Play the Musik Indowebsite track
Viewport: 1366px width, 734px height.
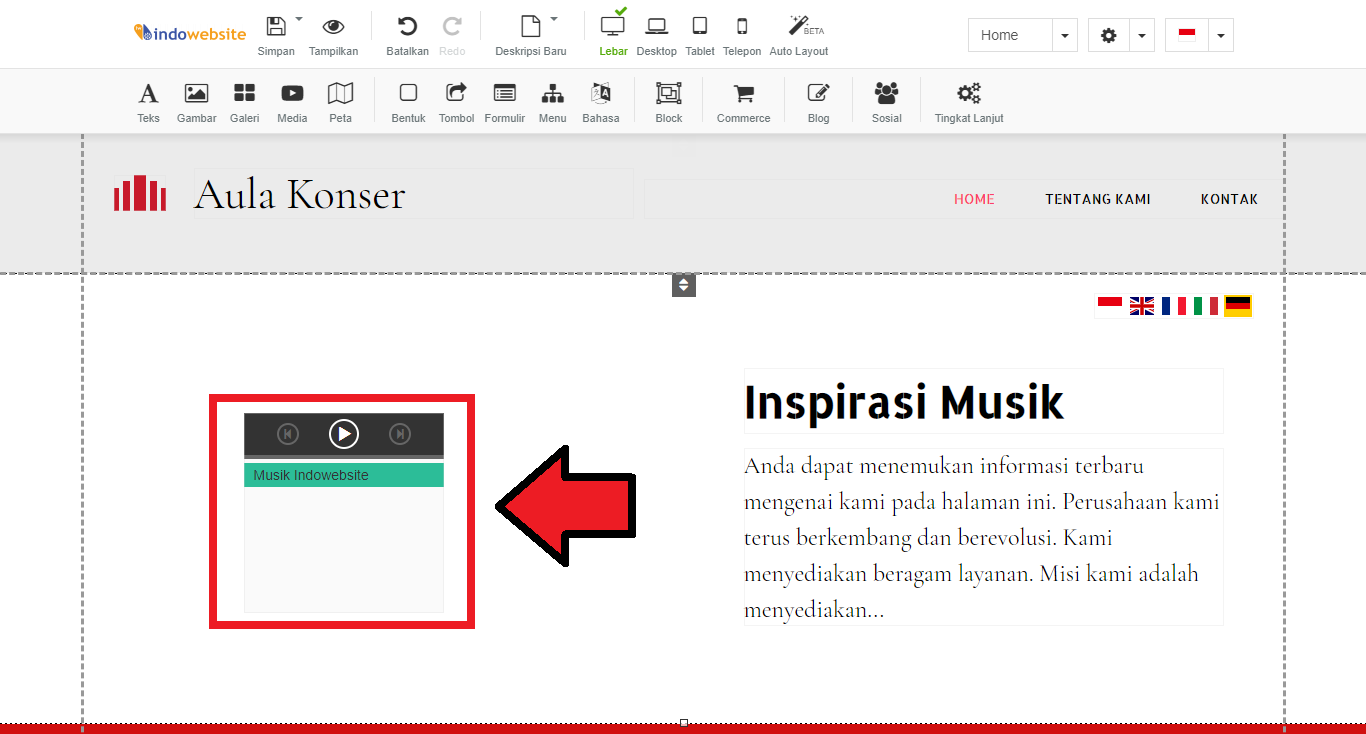pos(343,433)
